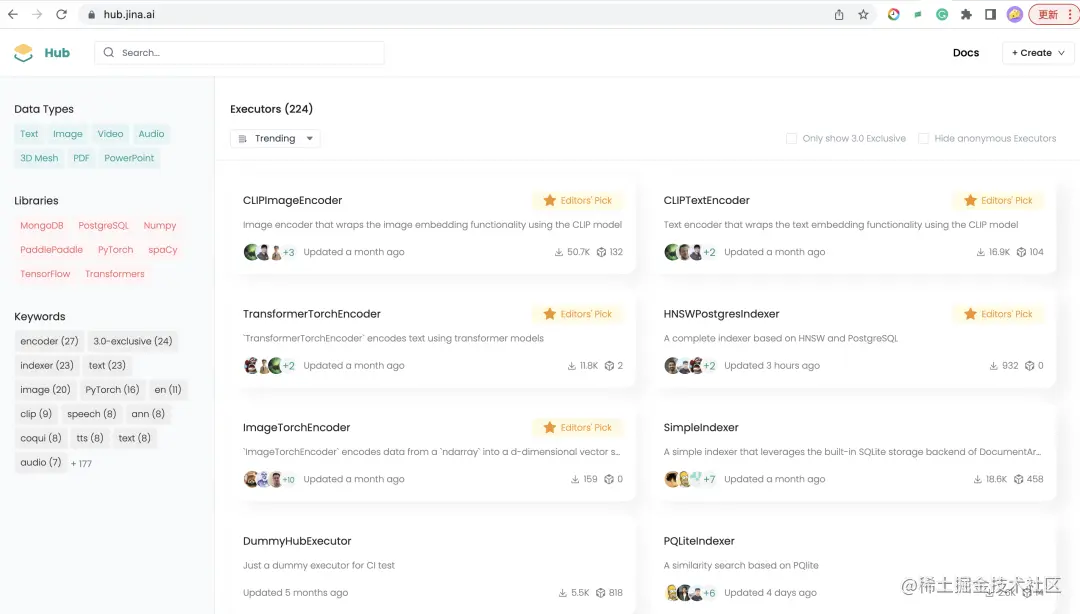Go back with the browser back arrow
The image size is (1080, 614).
tap(13, 14)
